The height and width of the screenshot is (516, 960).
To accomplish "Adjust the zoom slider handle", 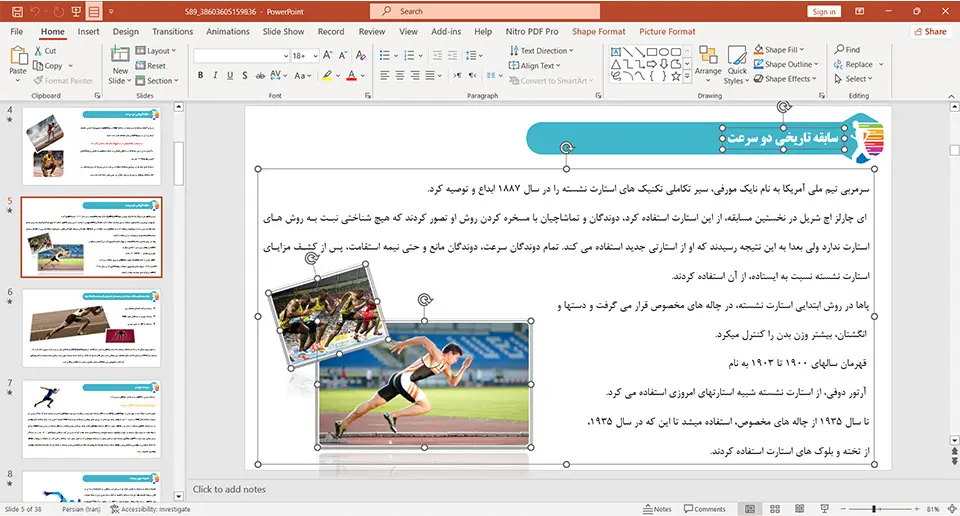I will coord(874,509).
